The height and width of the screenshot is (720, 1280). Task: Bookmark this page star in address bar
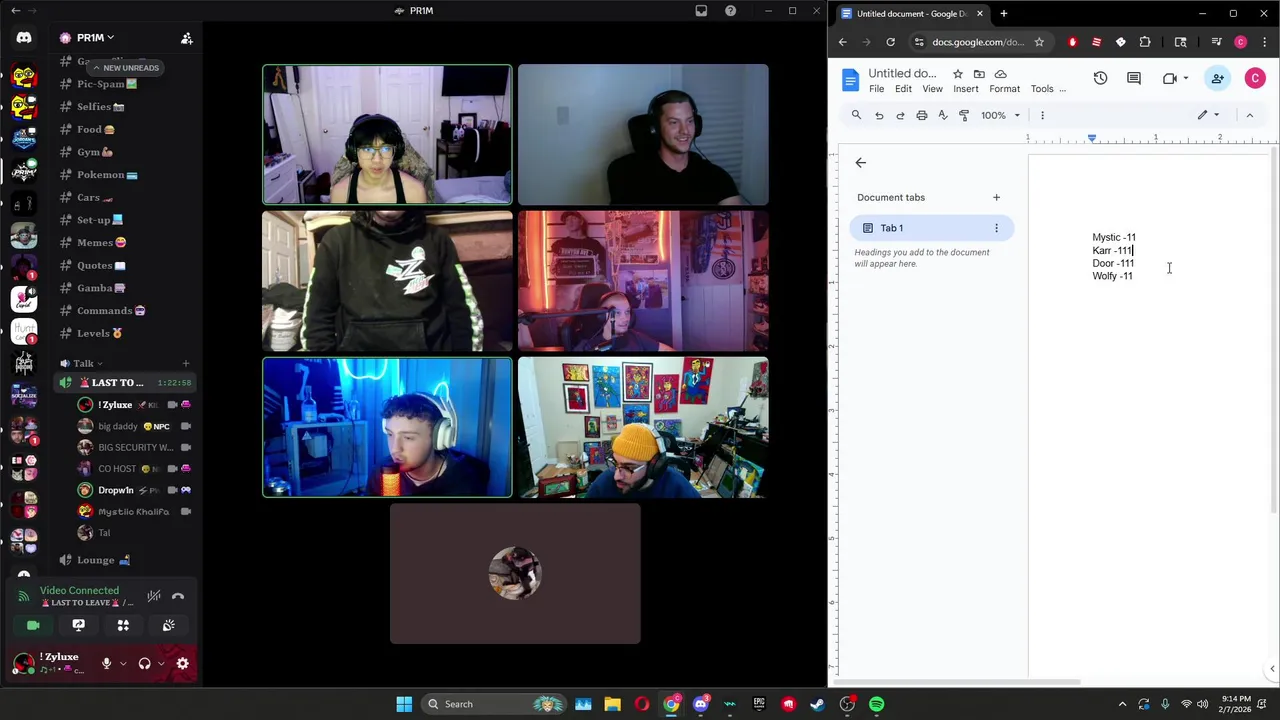1039,42
